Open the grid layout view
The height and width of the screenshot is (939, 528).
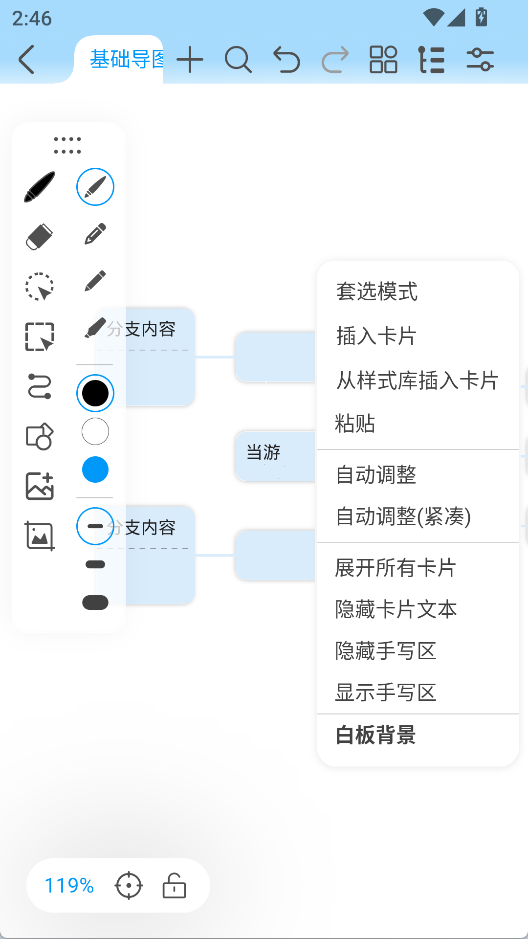pyautogui.click(x=383, y=59)
